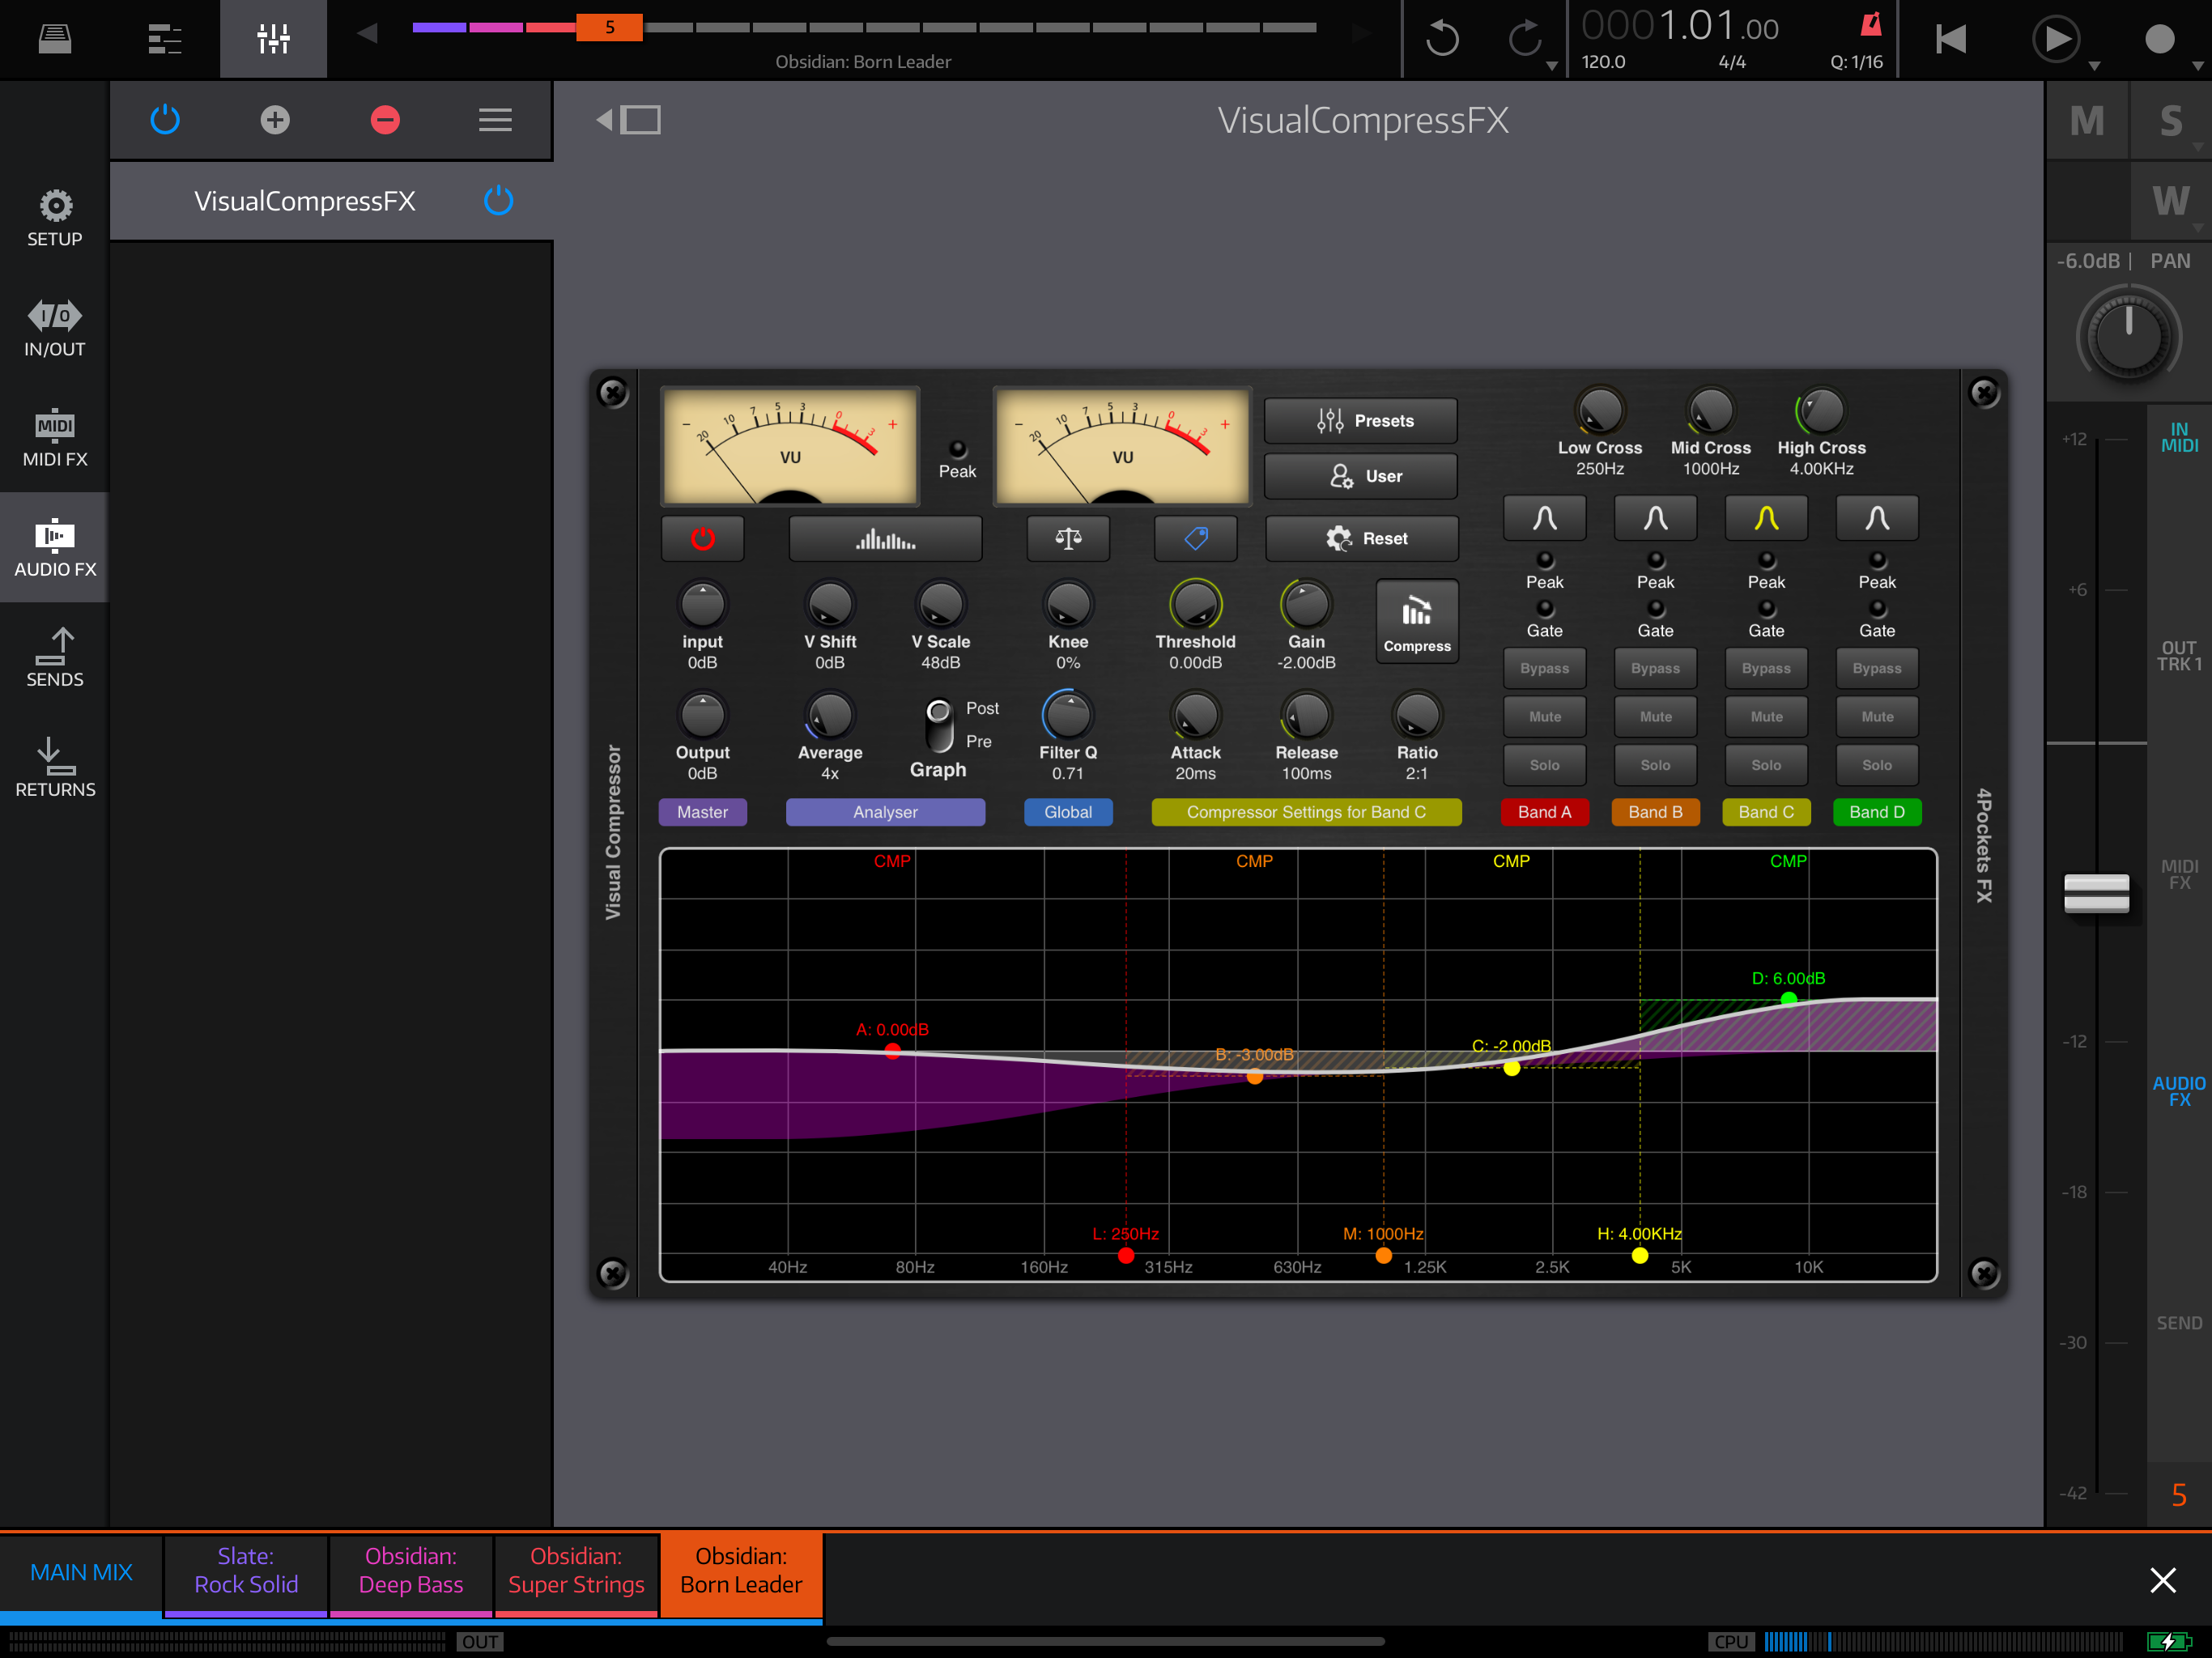Open the play button dropdown arrow
This screenshot has width=2212, height=1658.
coord(2094,66)
